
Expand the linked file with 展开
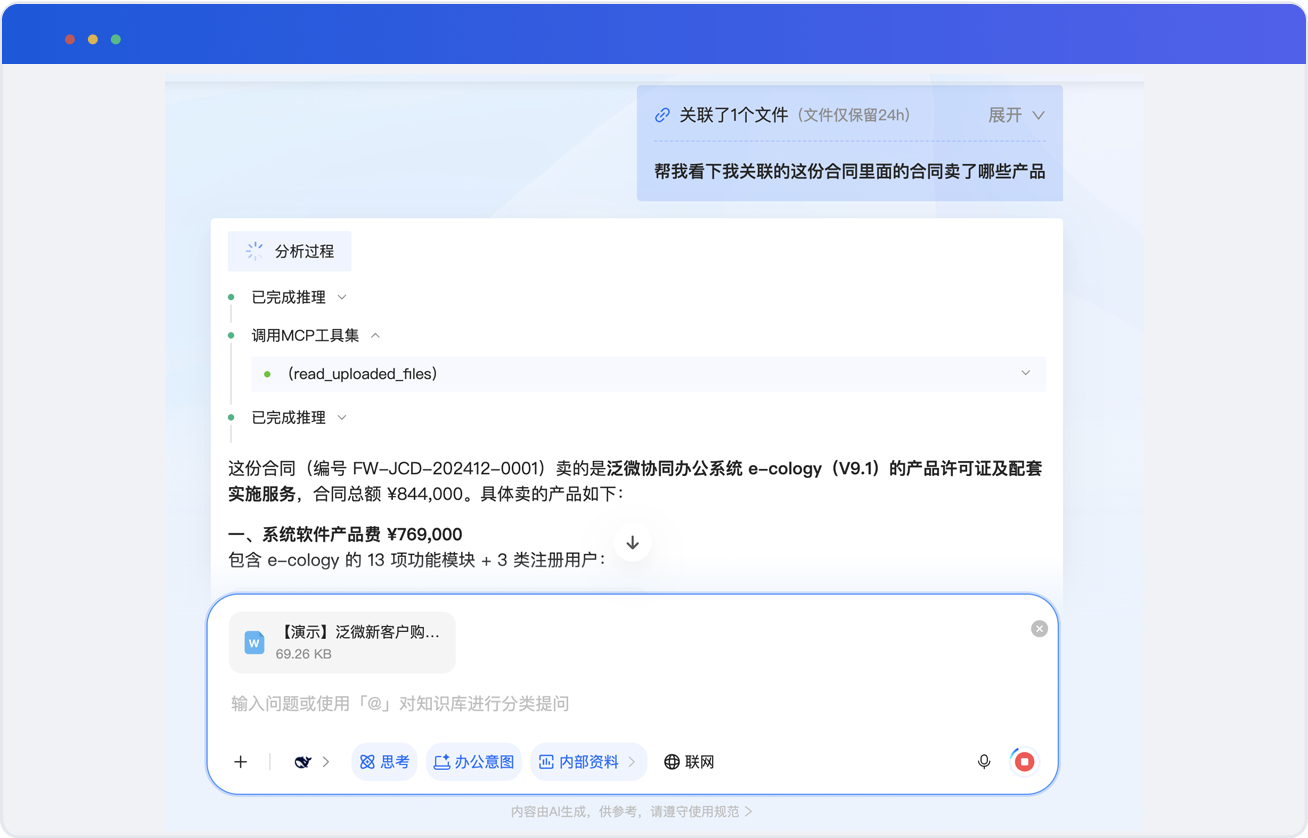1016,115
